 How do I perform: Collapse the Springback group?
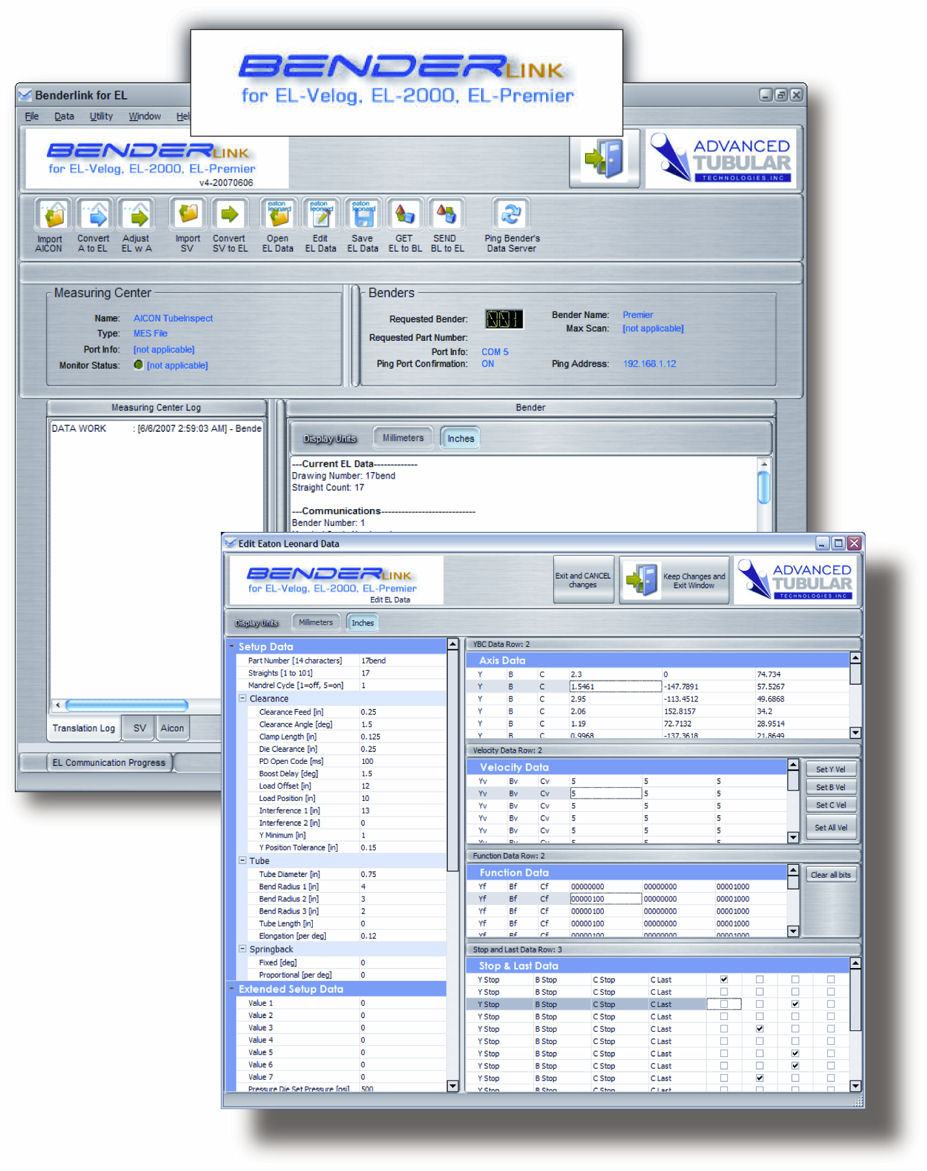pyautogui.click(x=242, y=948)
